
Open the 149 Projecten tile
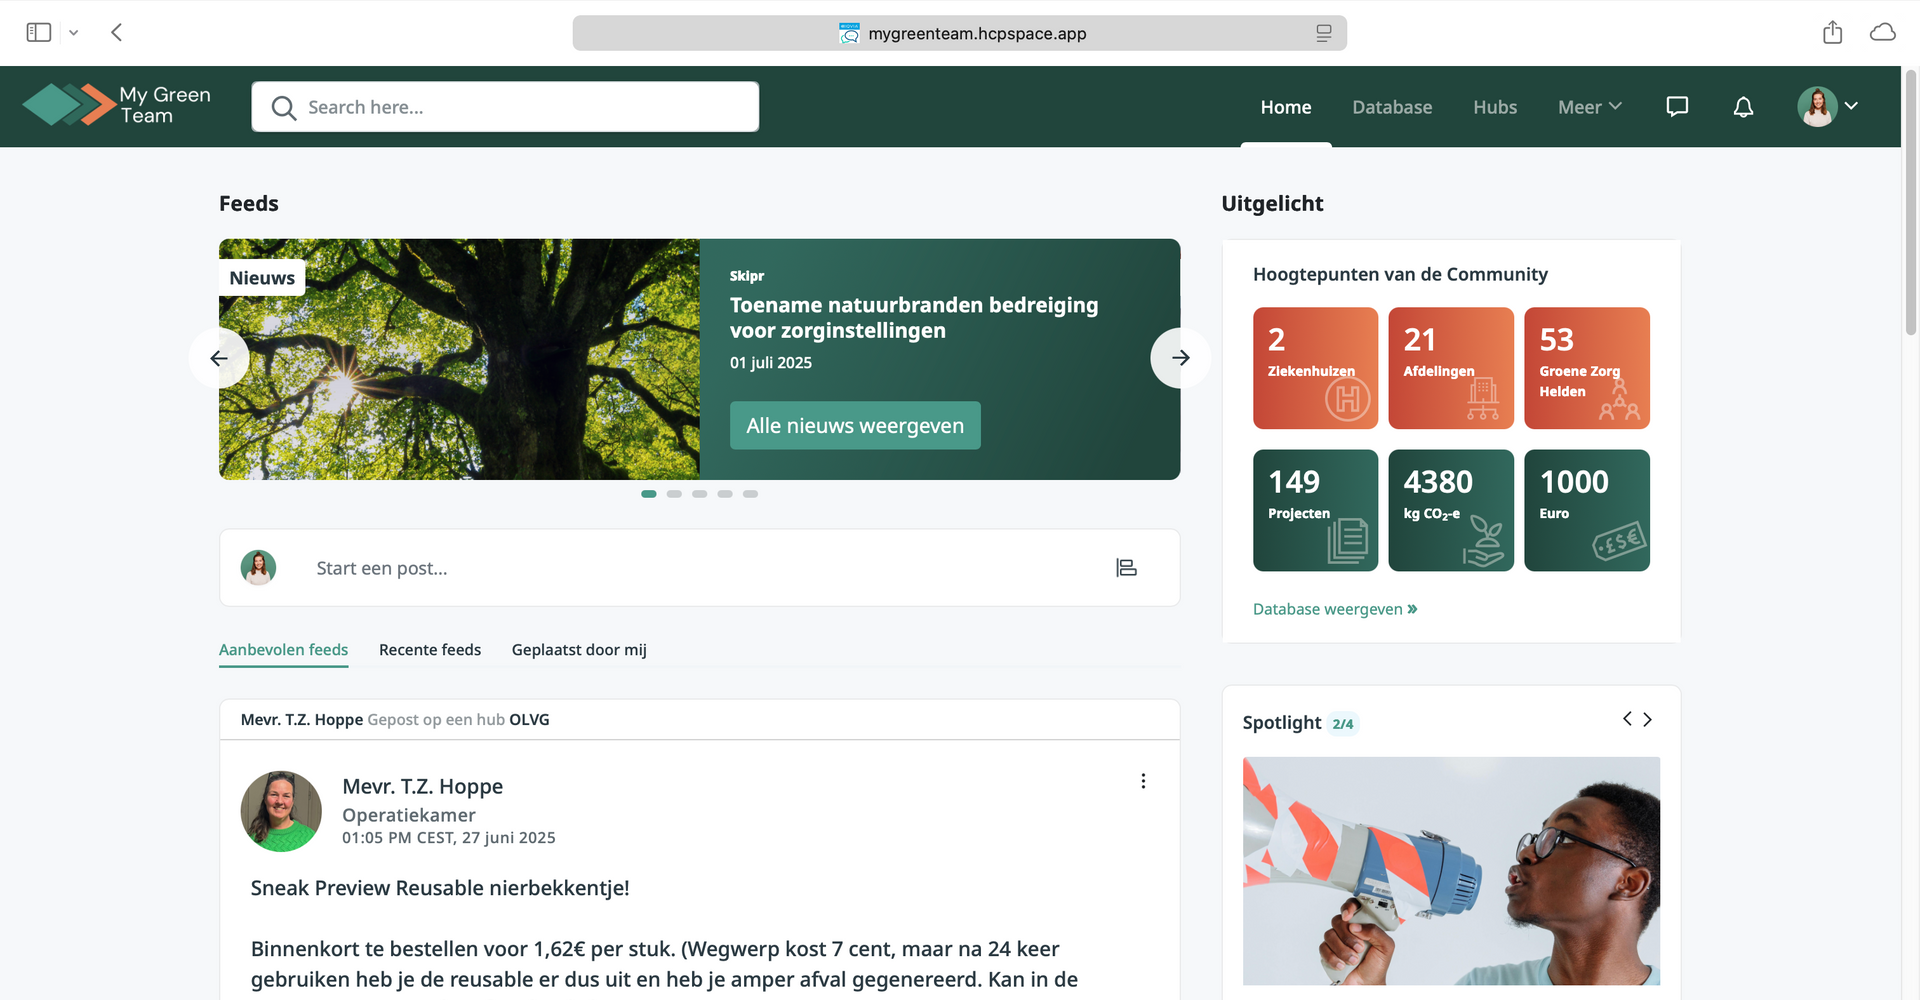point(1315,510)
